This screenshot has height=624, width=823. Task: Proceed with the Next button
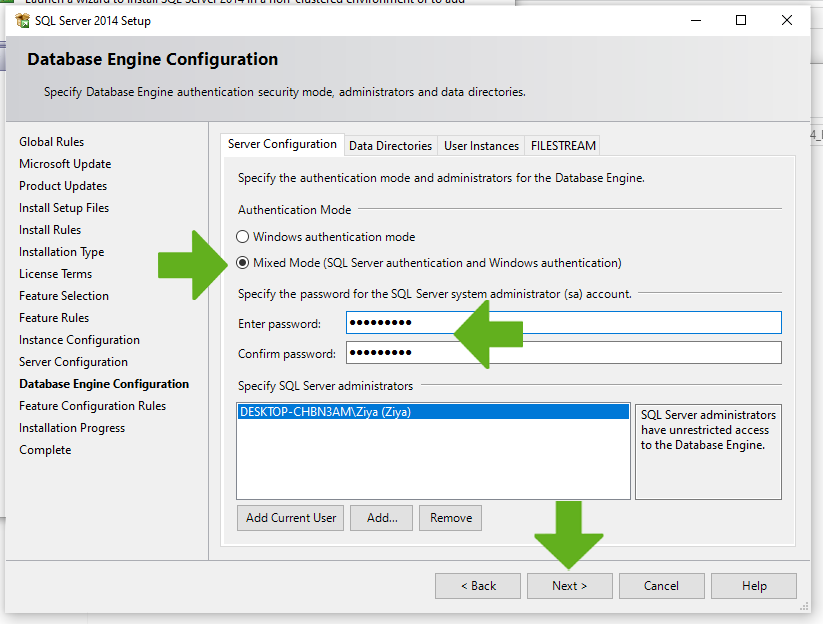point(569,586)
